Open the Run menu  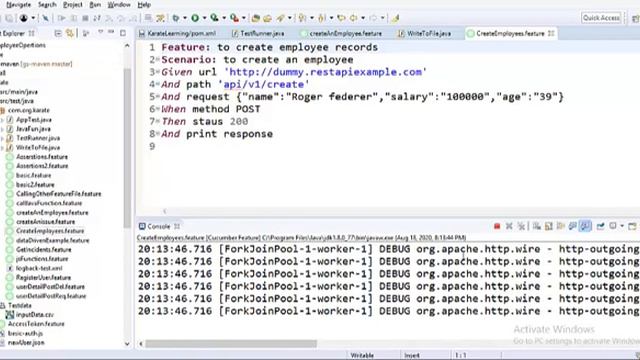(x=95, y=4)
